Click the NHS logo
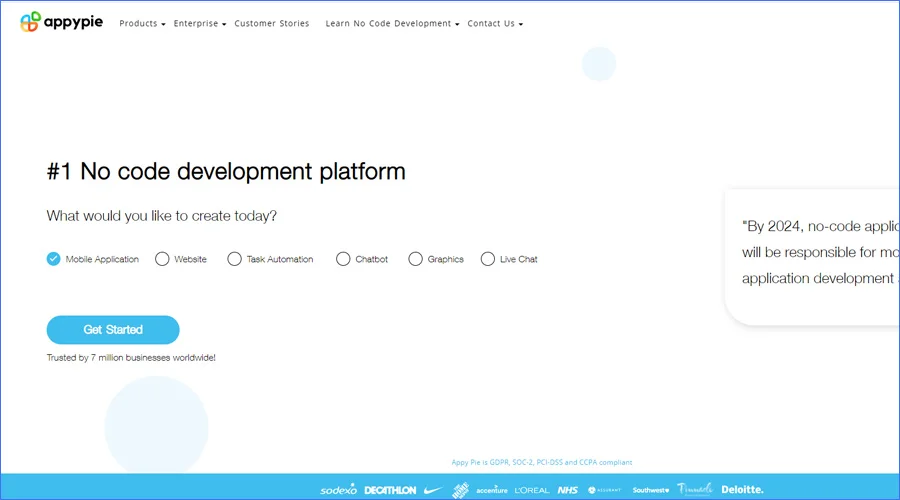The height and width of the screenshot is (500, 900). 568,490
